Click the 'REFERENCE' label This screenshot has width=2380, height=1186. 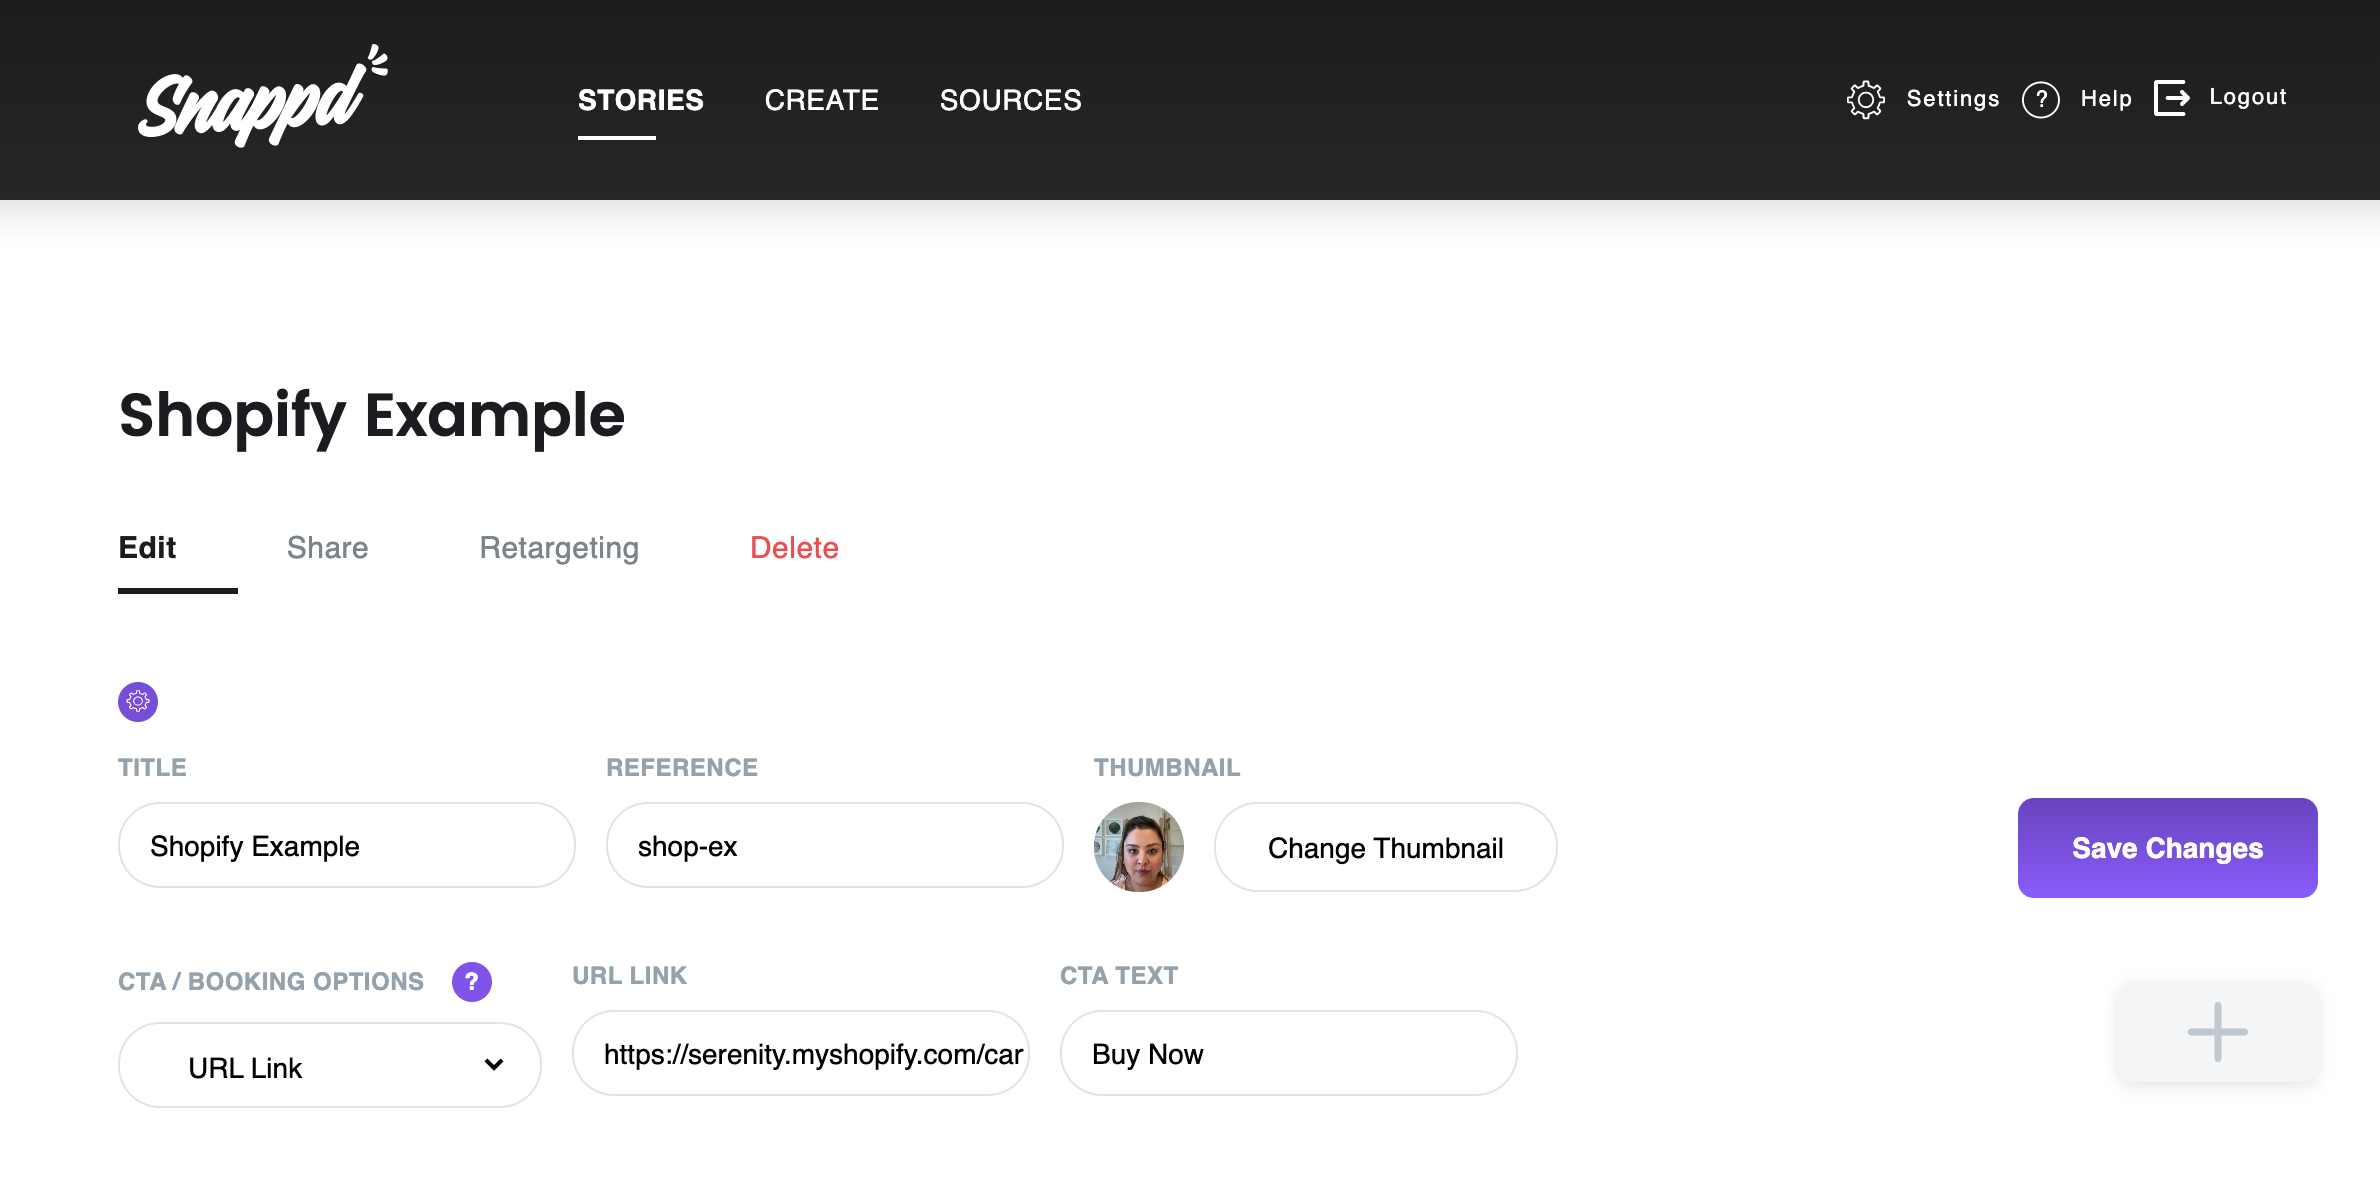coord(681,767)
